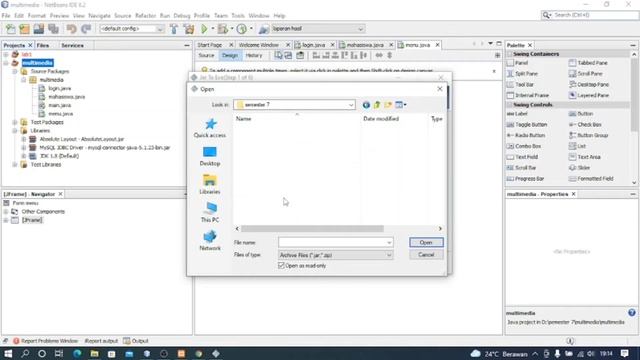640x360 pixels.
Task: Switch to the Files tab
Action: tap(43, 45)
